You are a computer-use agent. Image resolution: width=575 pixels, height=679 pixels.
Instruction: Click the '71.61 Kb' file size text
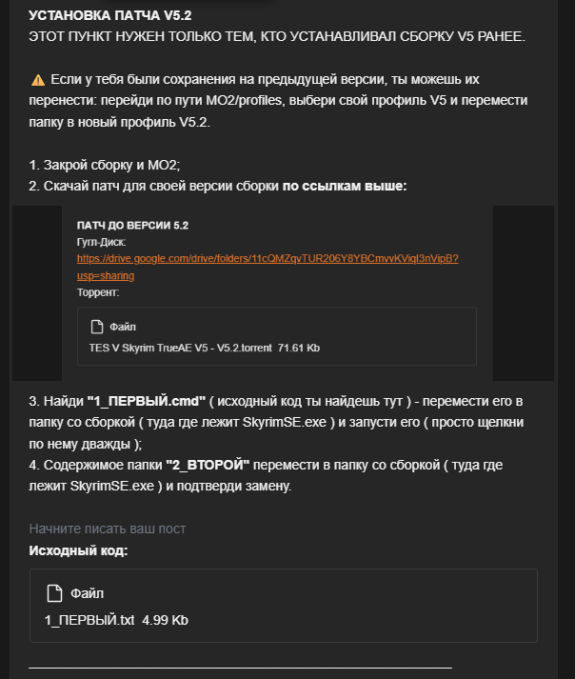[299, 348]
